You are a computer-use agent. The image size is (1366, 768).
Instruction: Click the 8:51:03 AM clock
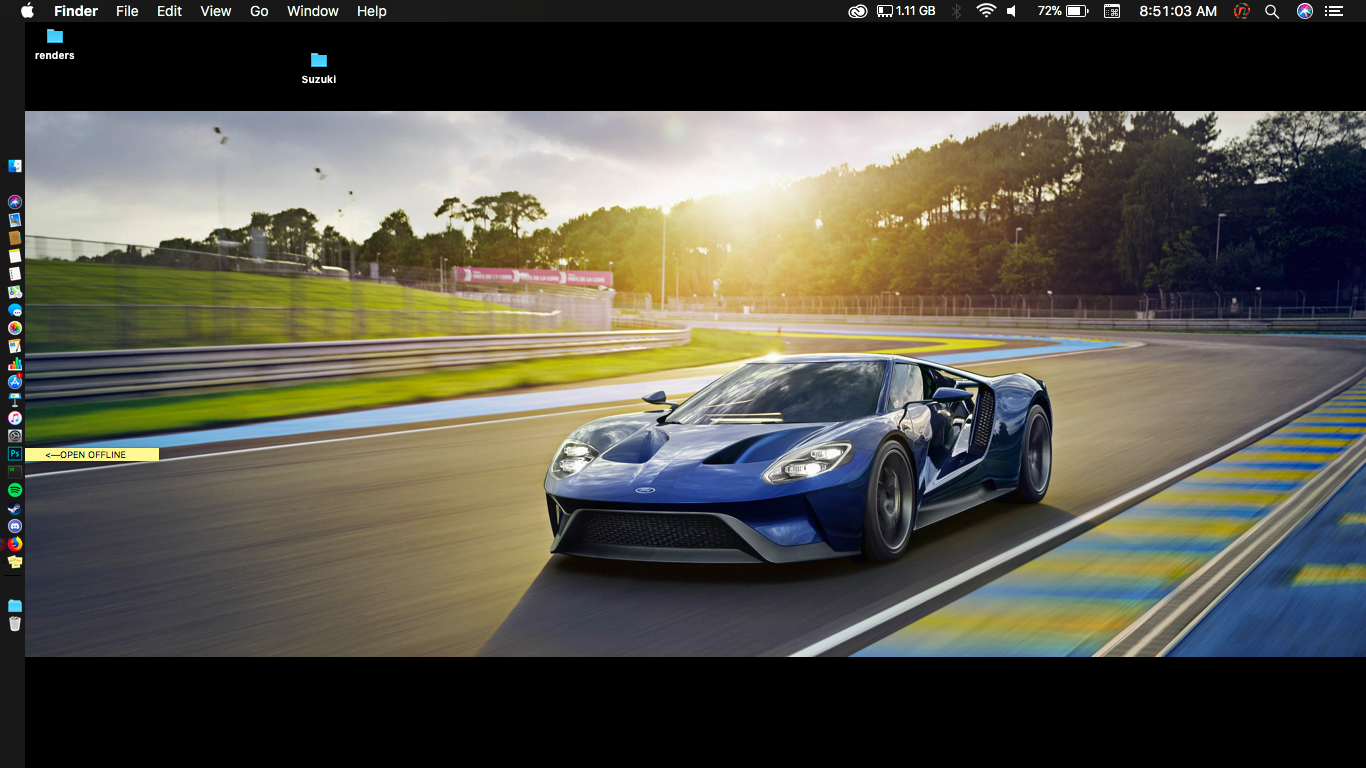point(1178,11)
